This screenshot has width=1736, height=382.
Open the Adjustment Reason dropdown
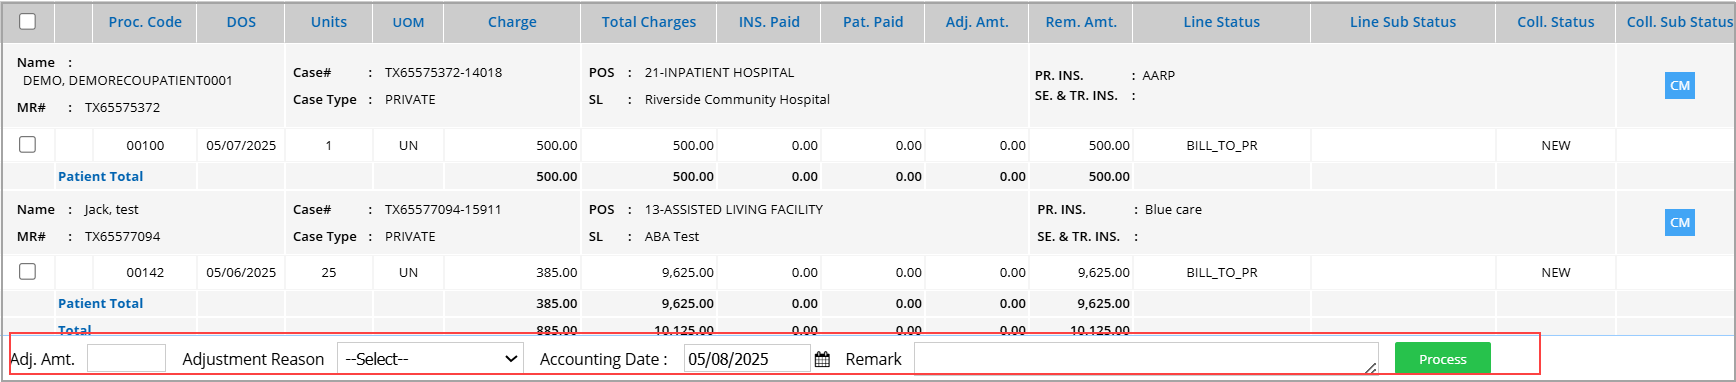click(x=431, y=359)
